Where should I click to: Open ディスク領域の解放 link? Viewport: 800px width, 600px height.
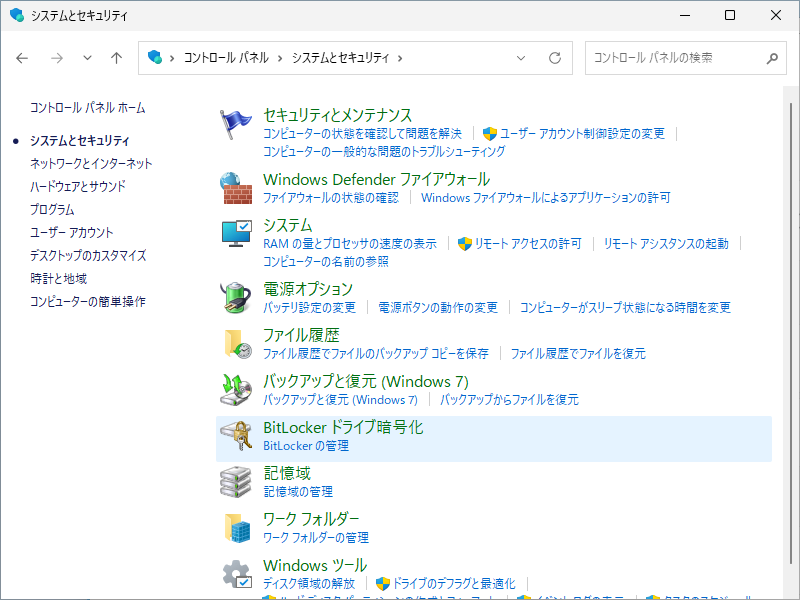pos(309,583)
